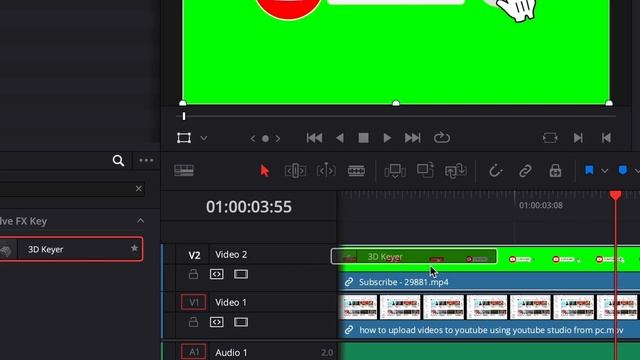
Task: Click the Video 2 track name
Action: click(x=231, y=255)
